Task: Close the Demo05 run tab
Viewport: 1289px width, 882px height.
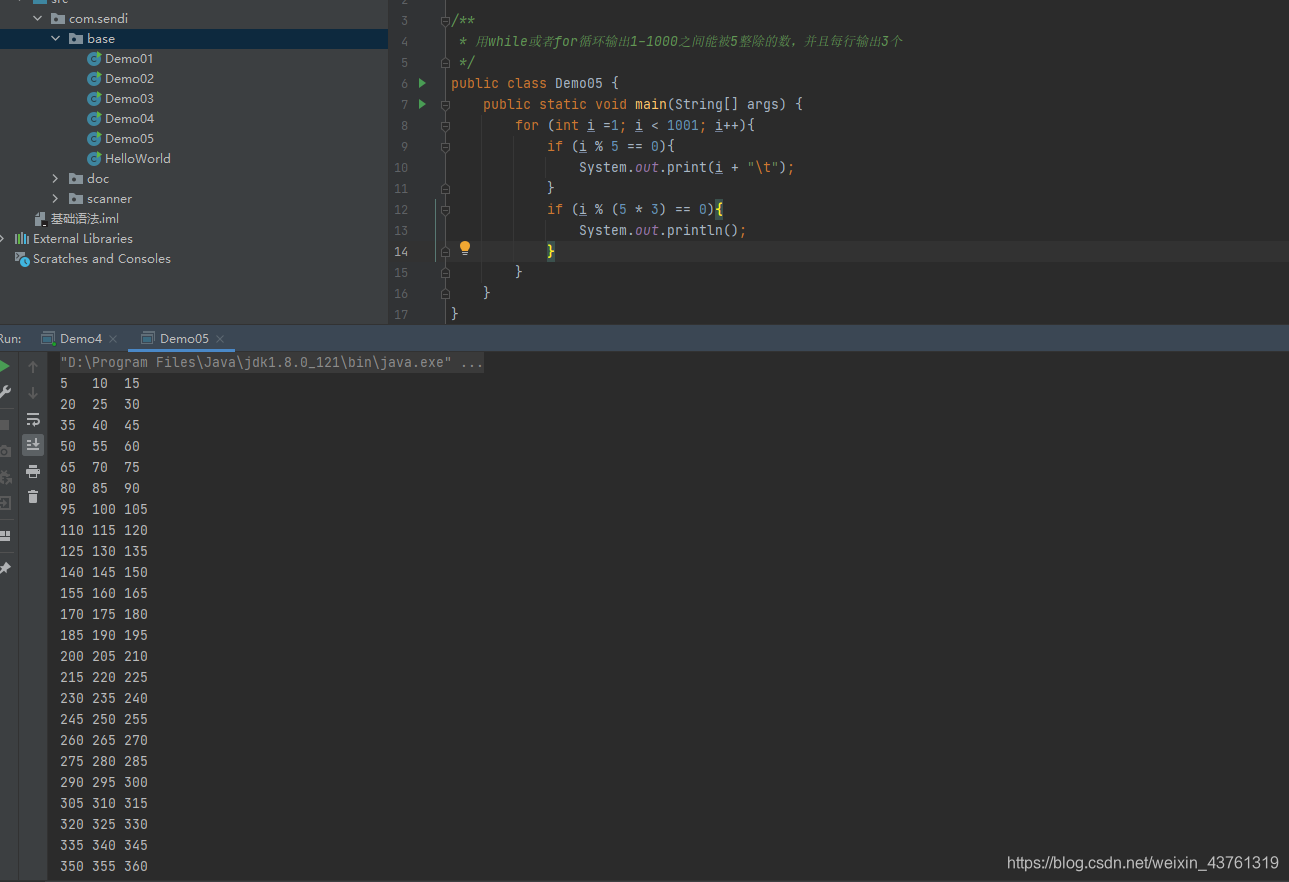Action: (220, 339)
